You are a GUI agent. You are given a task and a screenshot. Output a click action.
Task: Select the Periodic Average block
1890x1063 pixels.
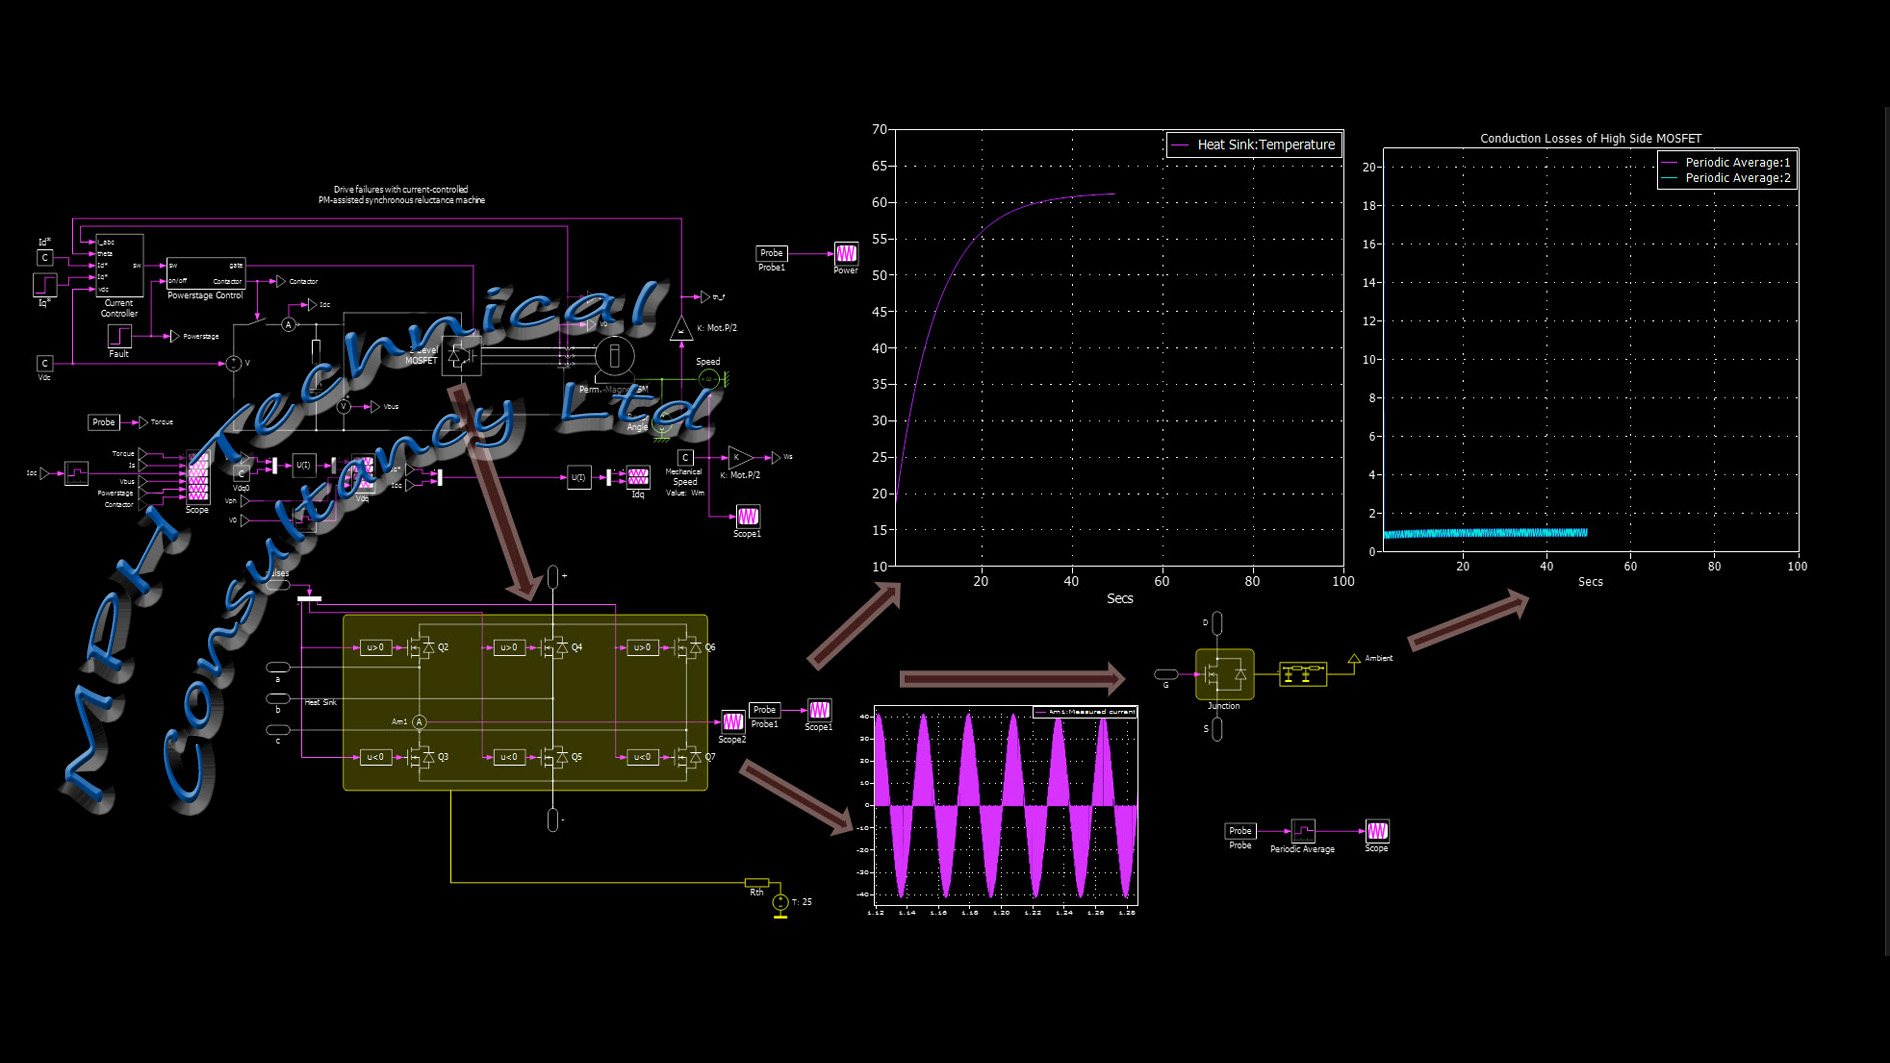(x=1302, y=831)
